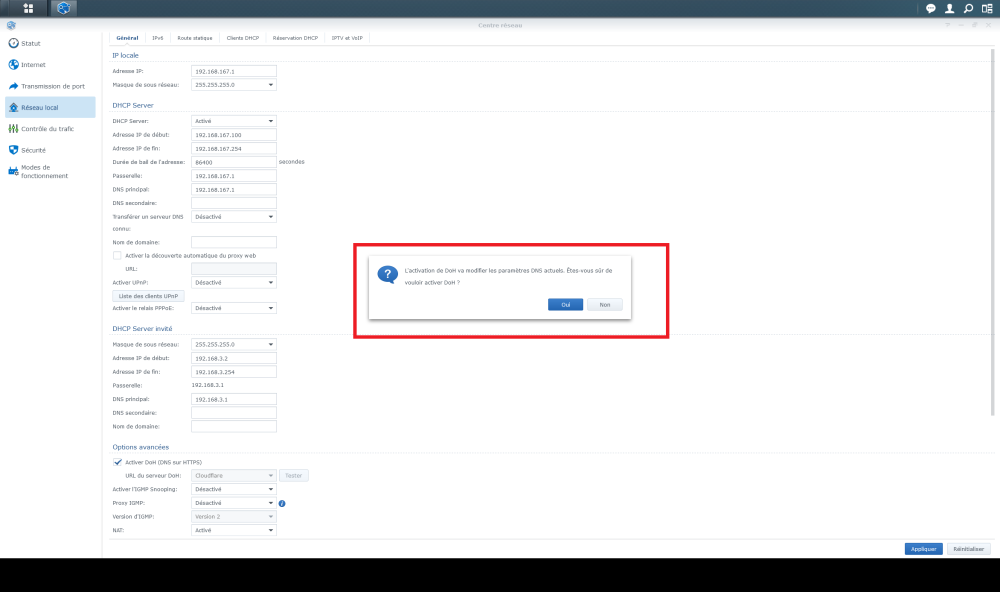This screenshot has height=592, width=1000.
Task: Click Liste des clients UPnP button
Action: click(149, 296)
